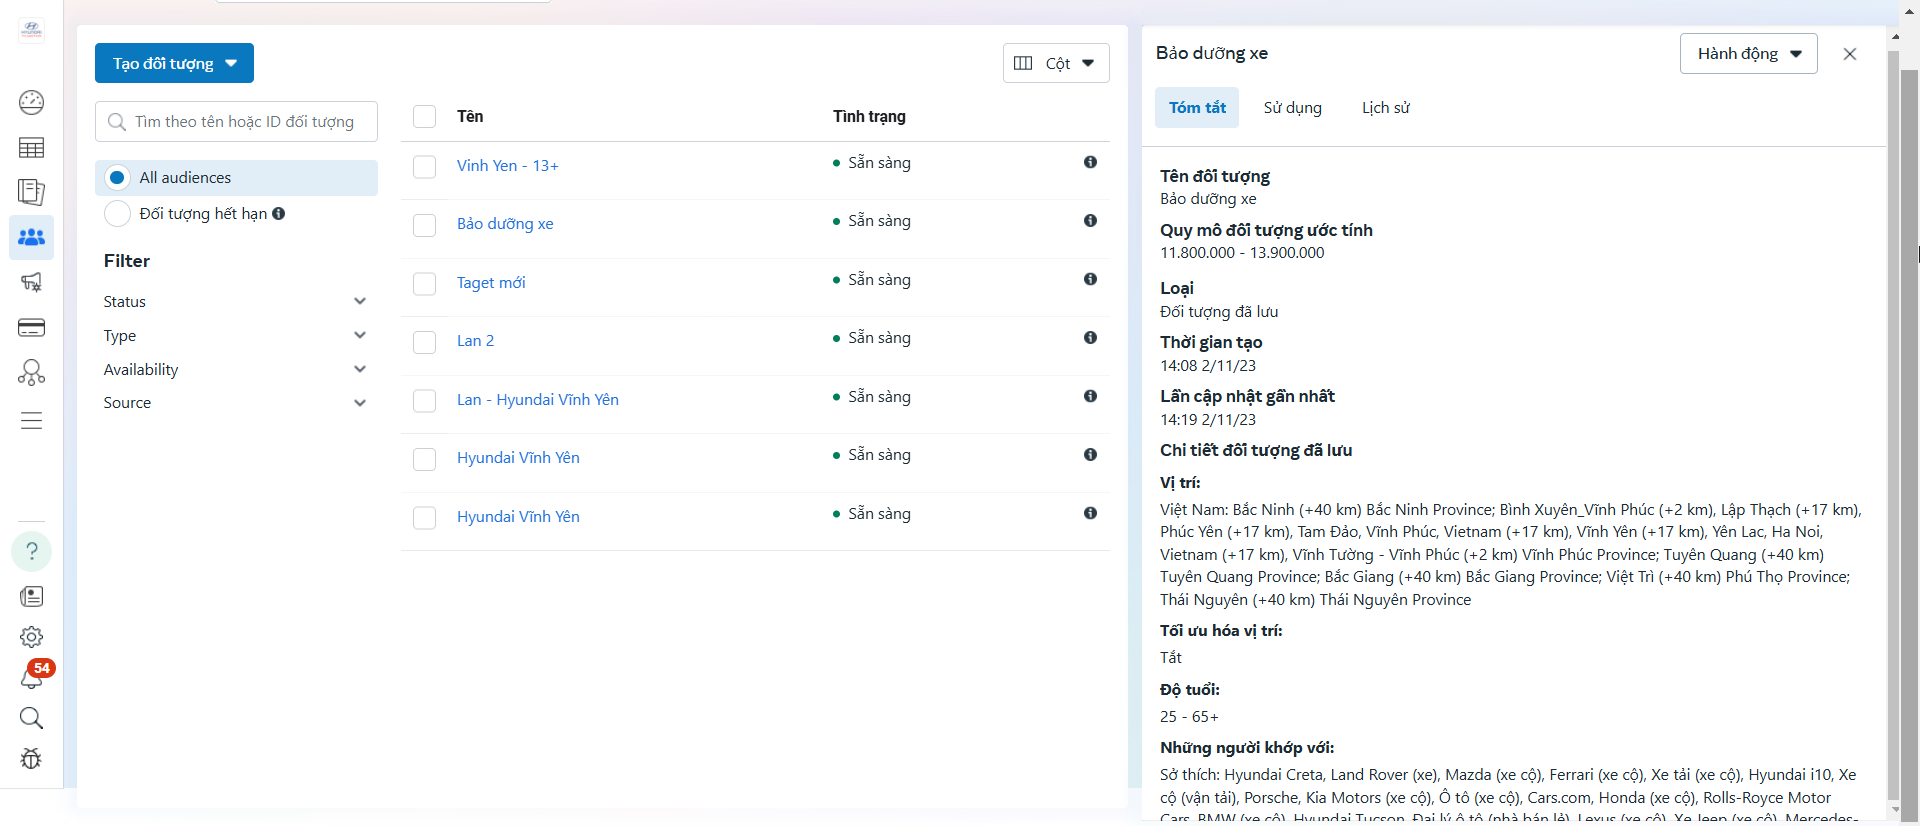
Task: Click the audience name or ID search field
Action: pyautogui.click(x=244, y=122)
